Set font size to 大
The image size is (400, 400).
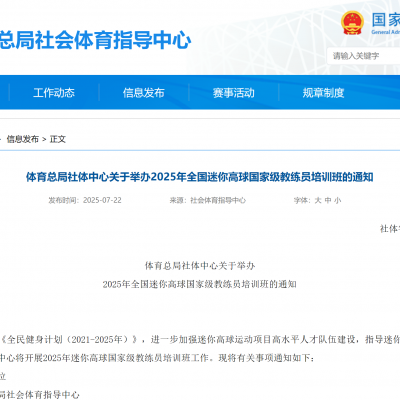pos(318,200)
